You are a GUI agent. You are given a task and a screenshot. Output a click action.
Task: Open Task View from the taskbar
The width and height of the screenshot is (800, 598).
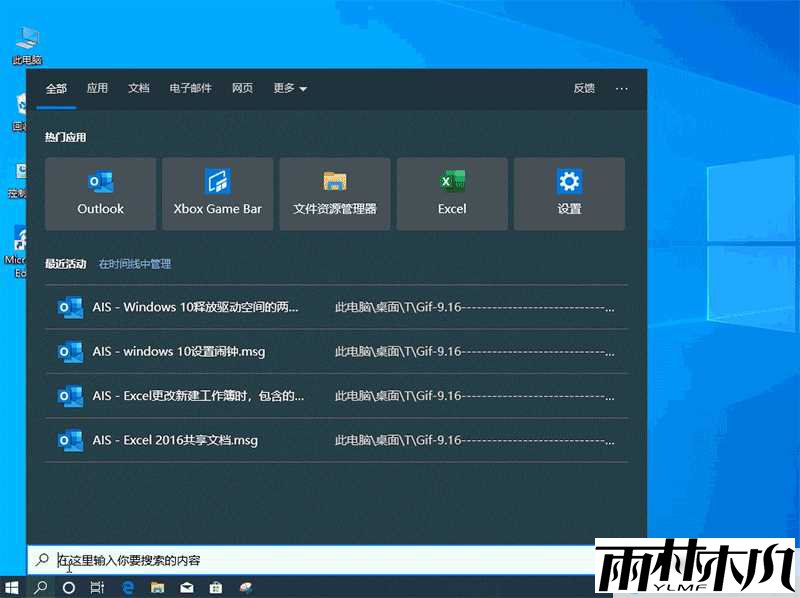pos(96,587)
